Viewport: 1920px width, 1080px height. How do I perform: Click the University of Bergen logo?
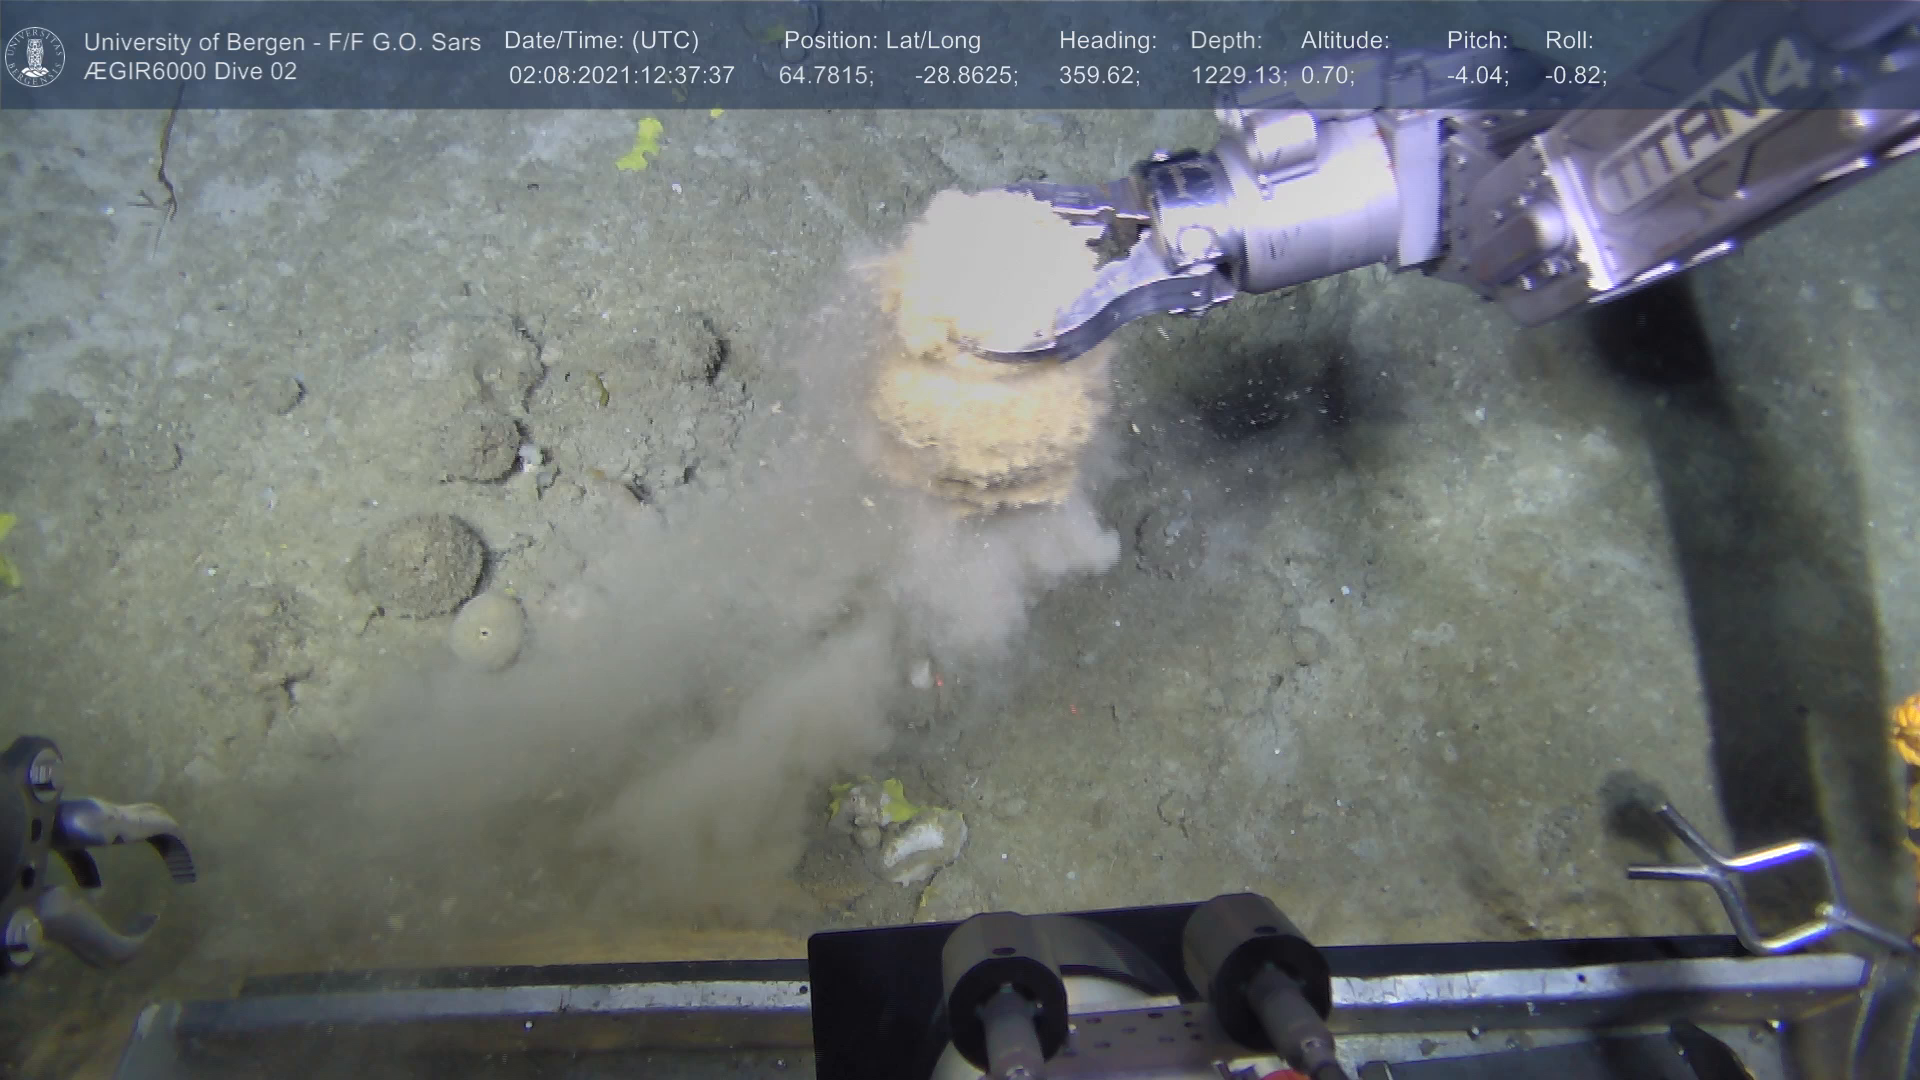[x=35, y=56]
